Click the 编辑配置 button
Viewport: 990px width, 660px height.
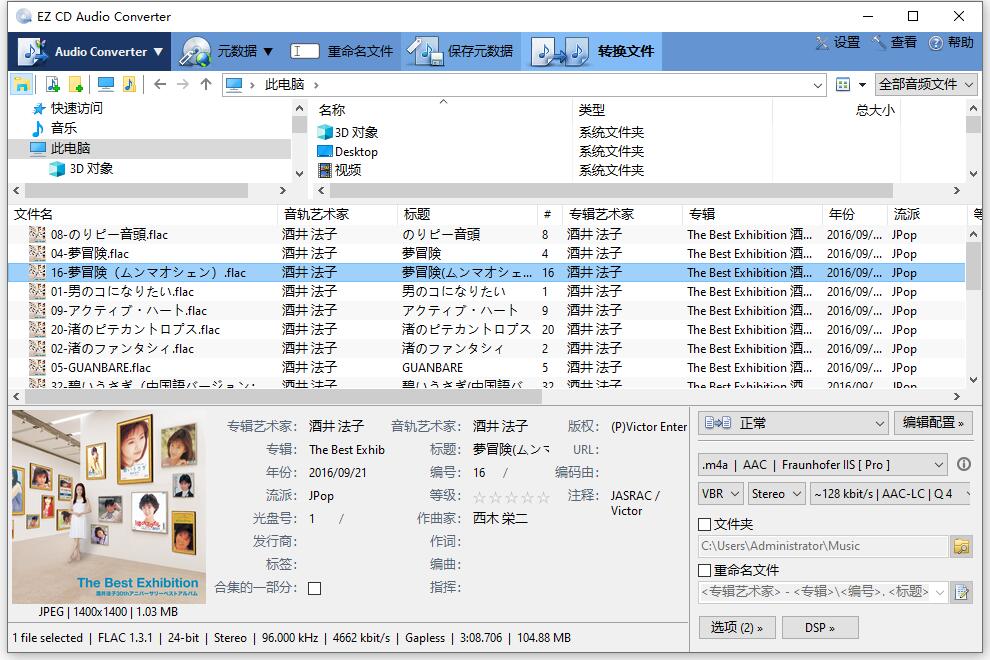coord(933,423)
